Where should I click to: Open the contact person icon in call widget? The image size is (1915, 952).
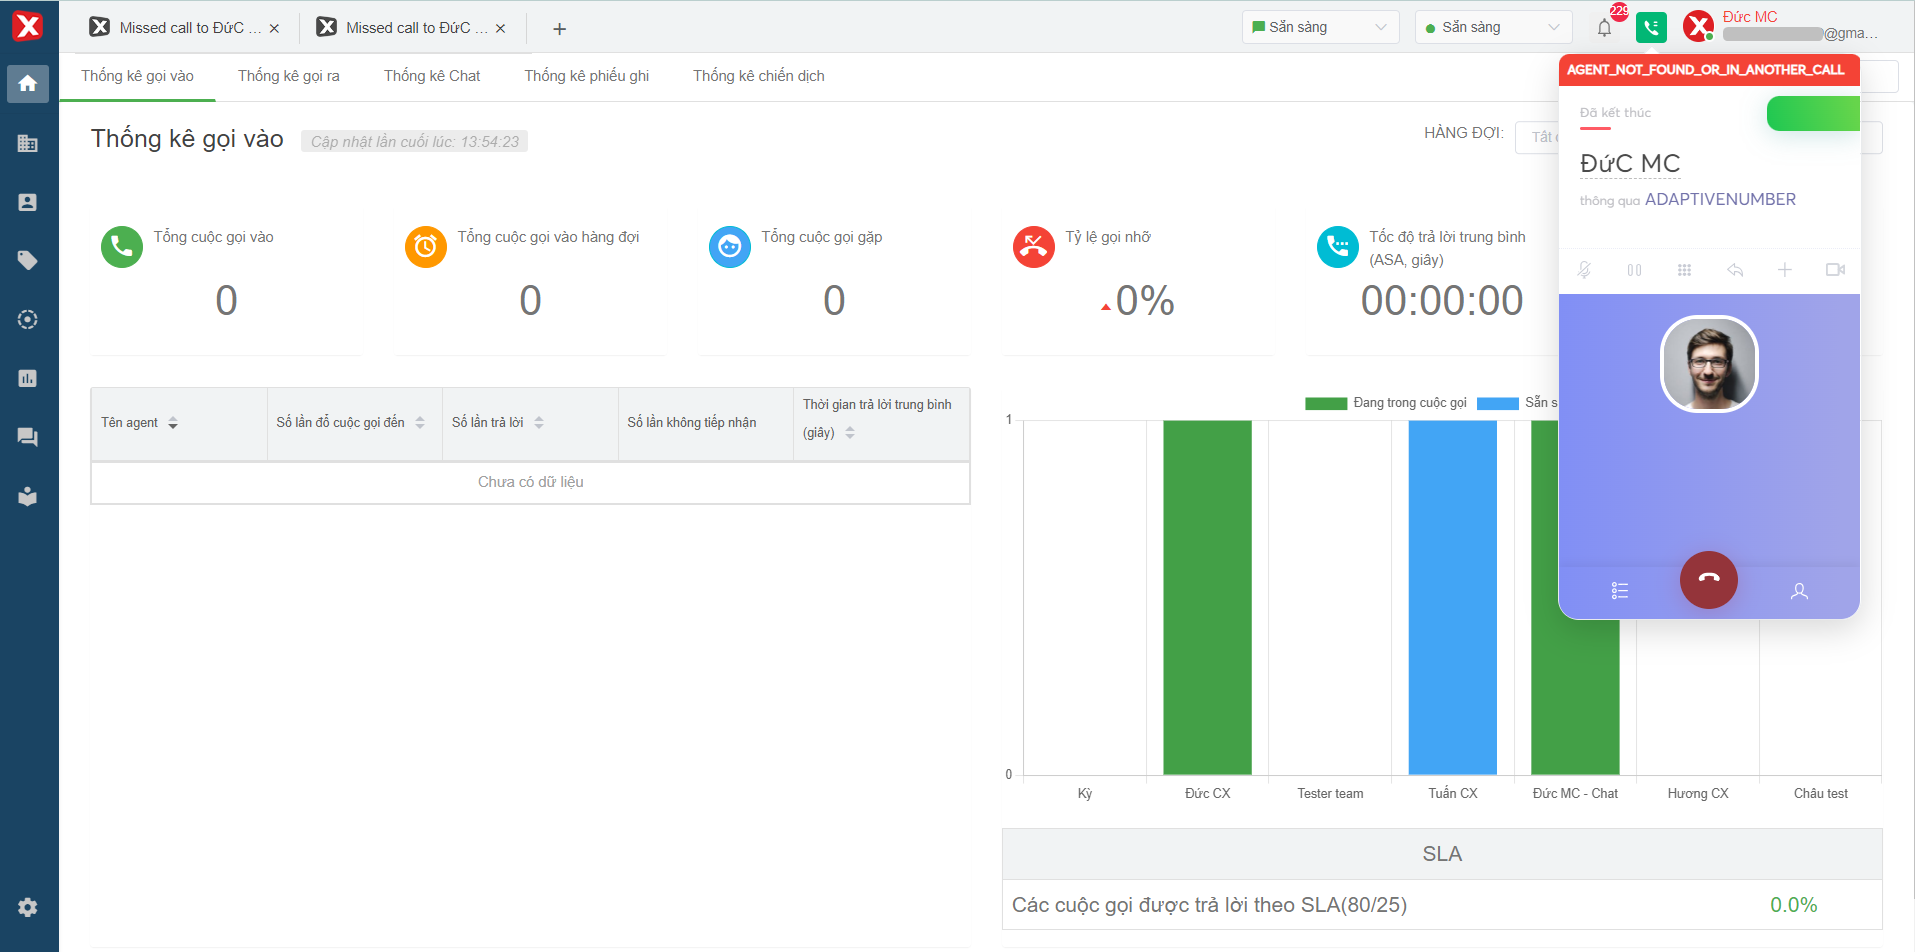(1799, 591)
